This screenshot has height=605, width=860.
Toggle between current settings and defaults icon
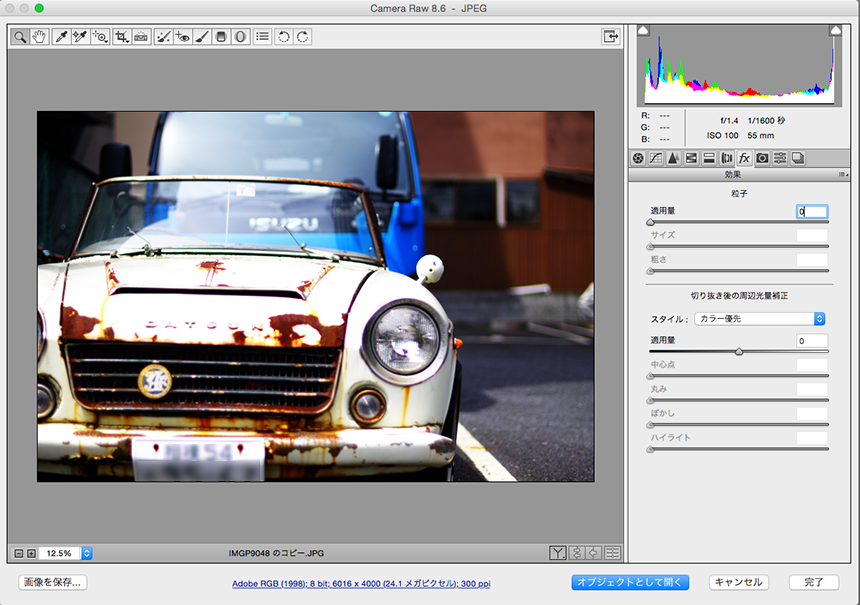tap(613, 553)
